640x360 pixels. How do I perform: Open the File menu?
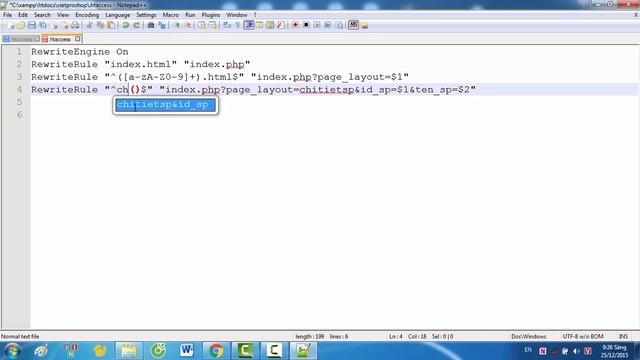[x=7, y=15]
